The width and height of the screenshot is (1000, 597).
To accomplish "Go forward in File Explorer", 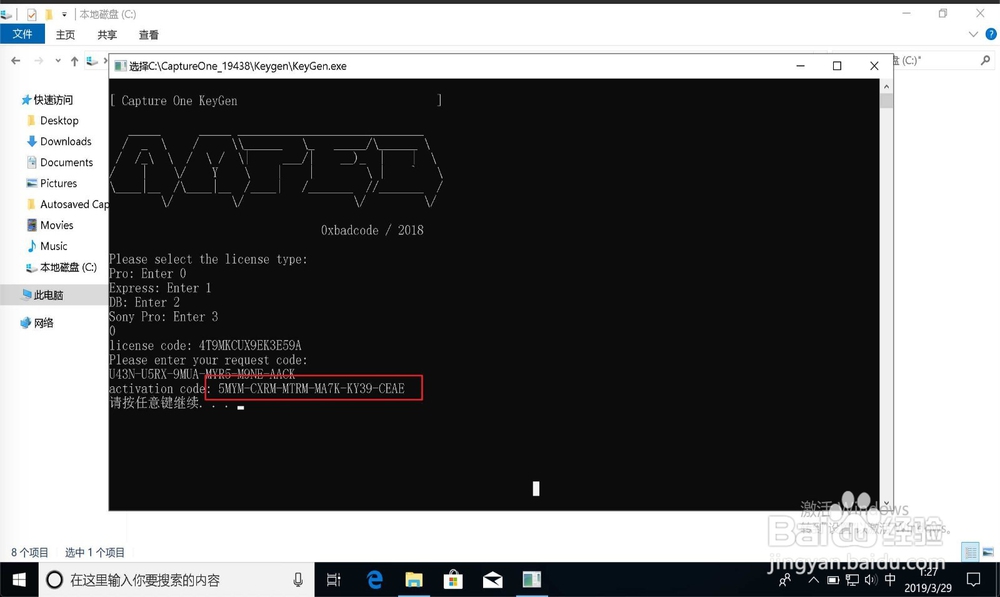I will pyautogui.click(x=38, y=61).
